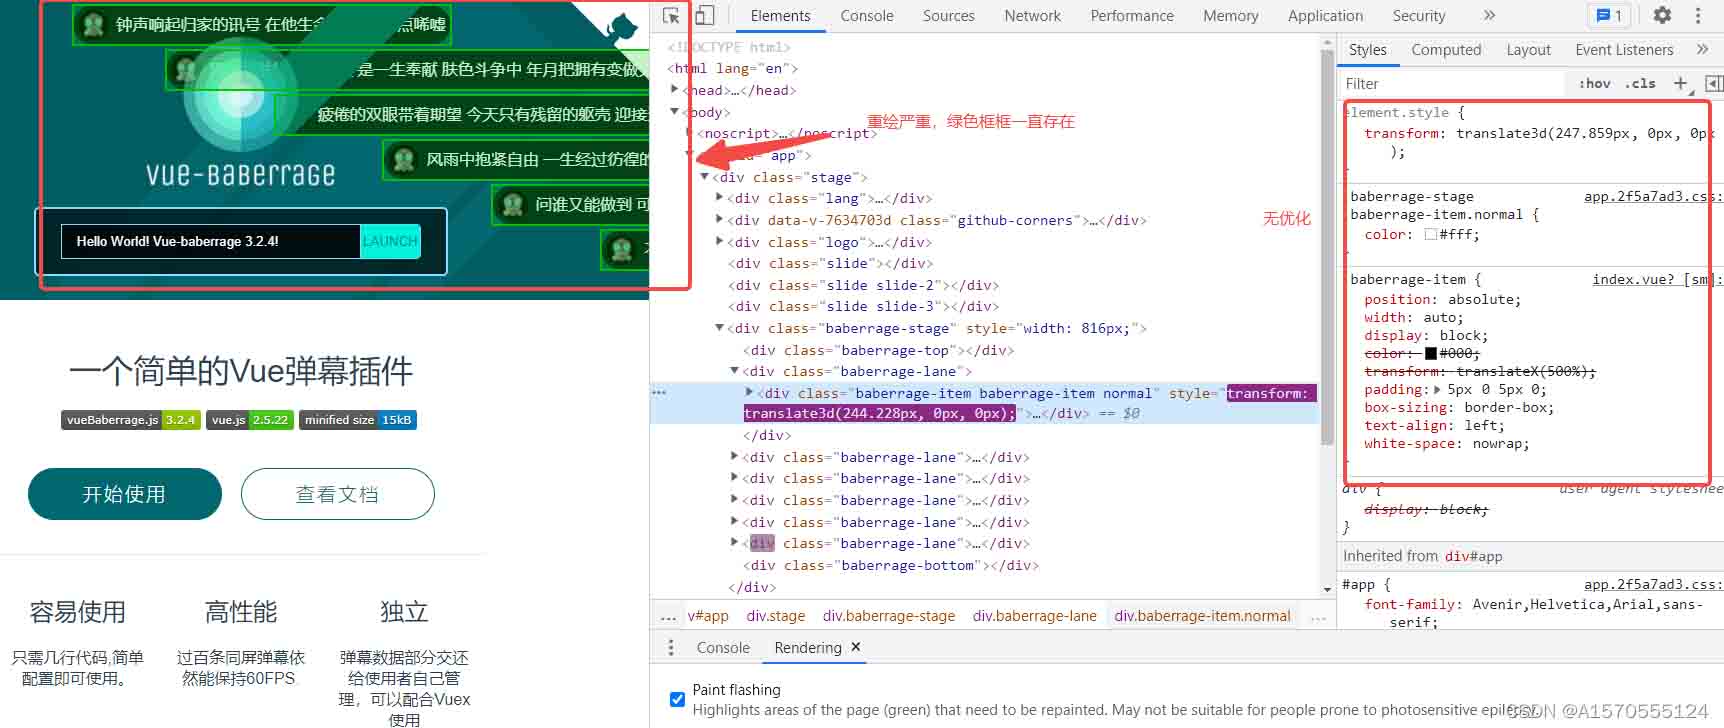Add a new style rule with plus icon
This screenshot has height=728, width=1724.
point(1680,83)
